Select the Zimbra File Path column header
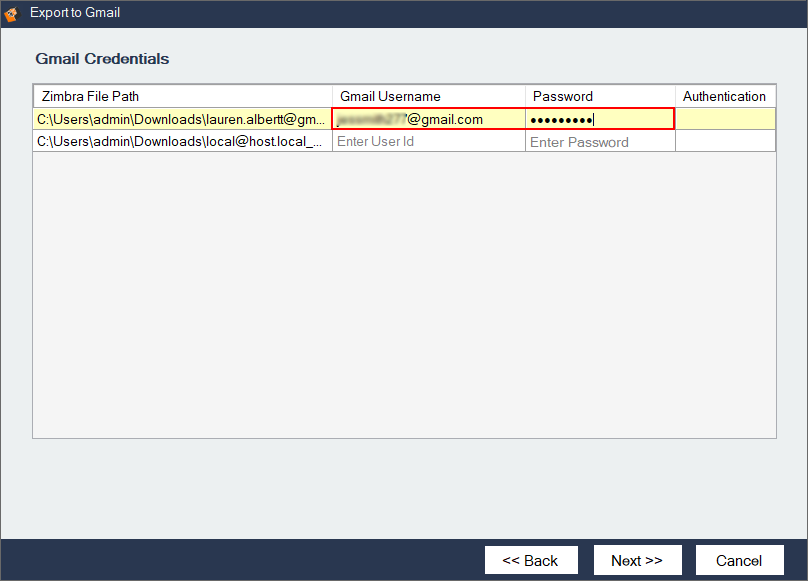 click(x=183, y=96)
